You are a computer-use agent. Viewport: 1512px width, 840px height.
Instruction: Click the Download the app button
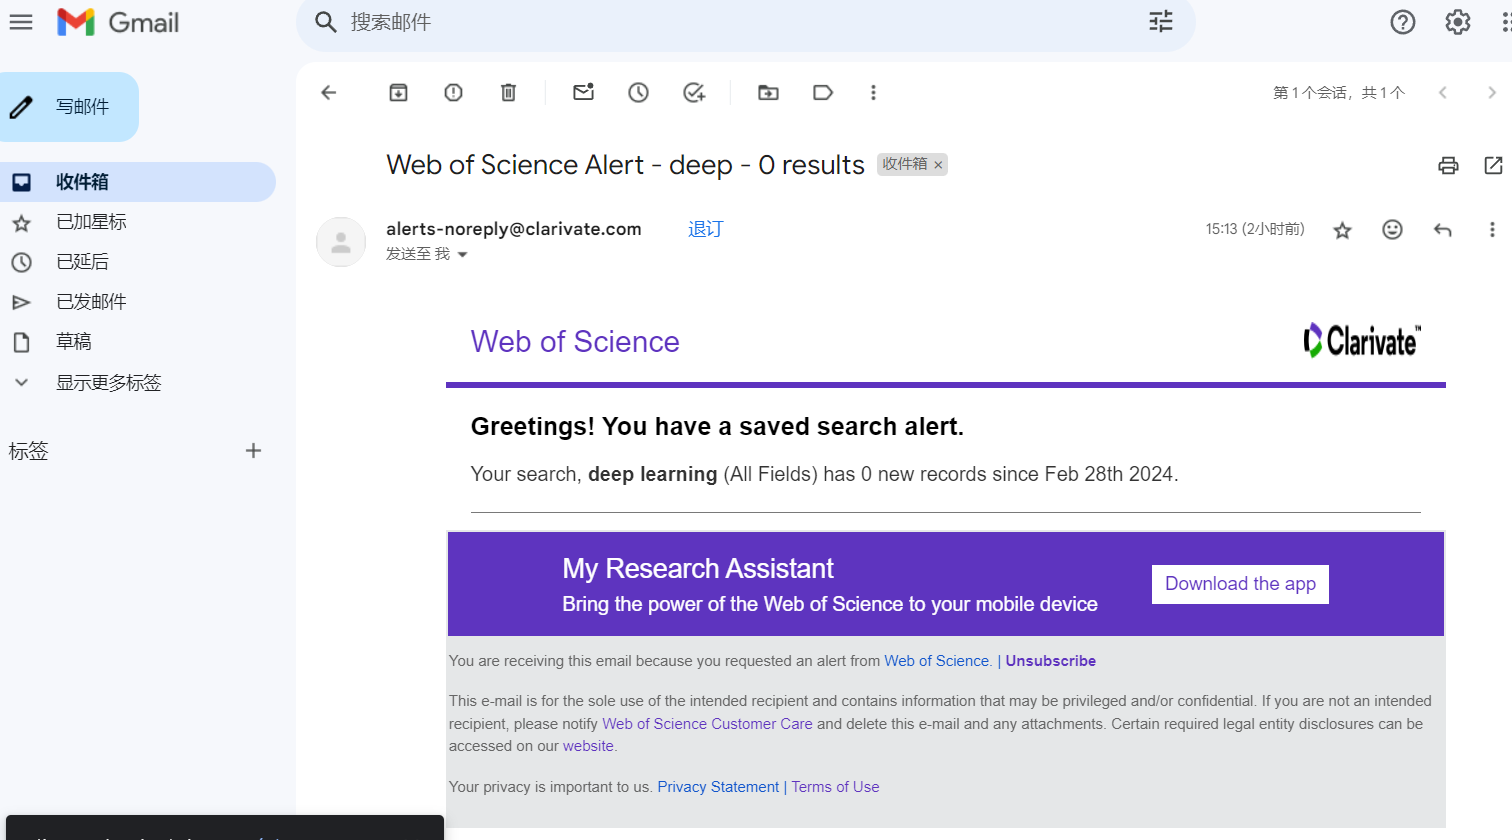click(x=1240, y=584)
